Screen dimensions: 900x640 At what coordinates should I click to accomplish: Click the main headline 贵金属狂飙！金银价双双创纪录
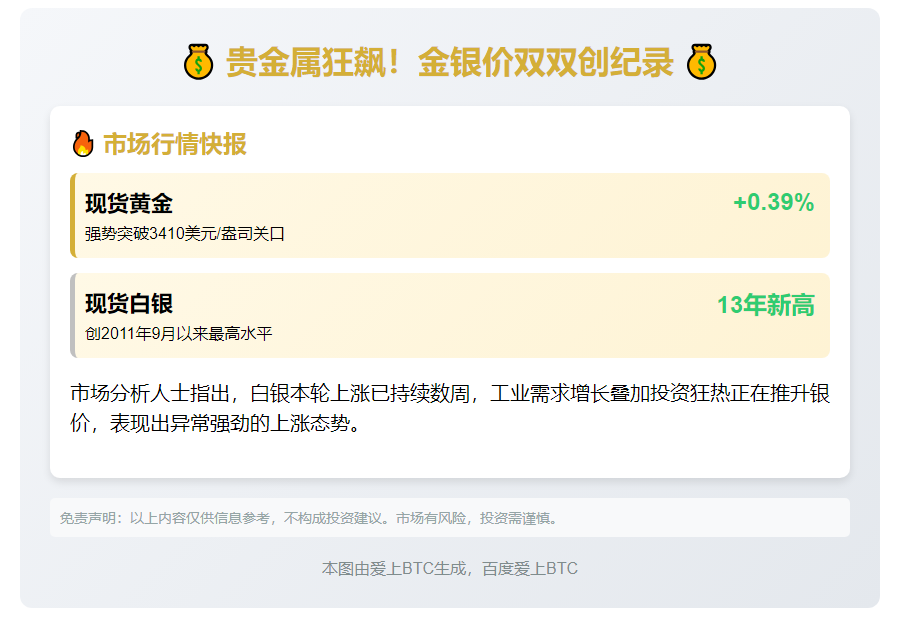coord(449,63)
